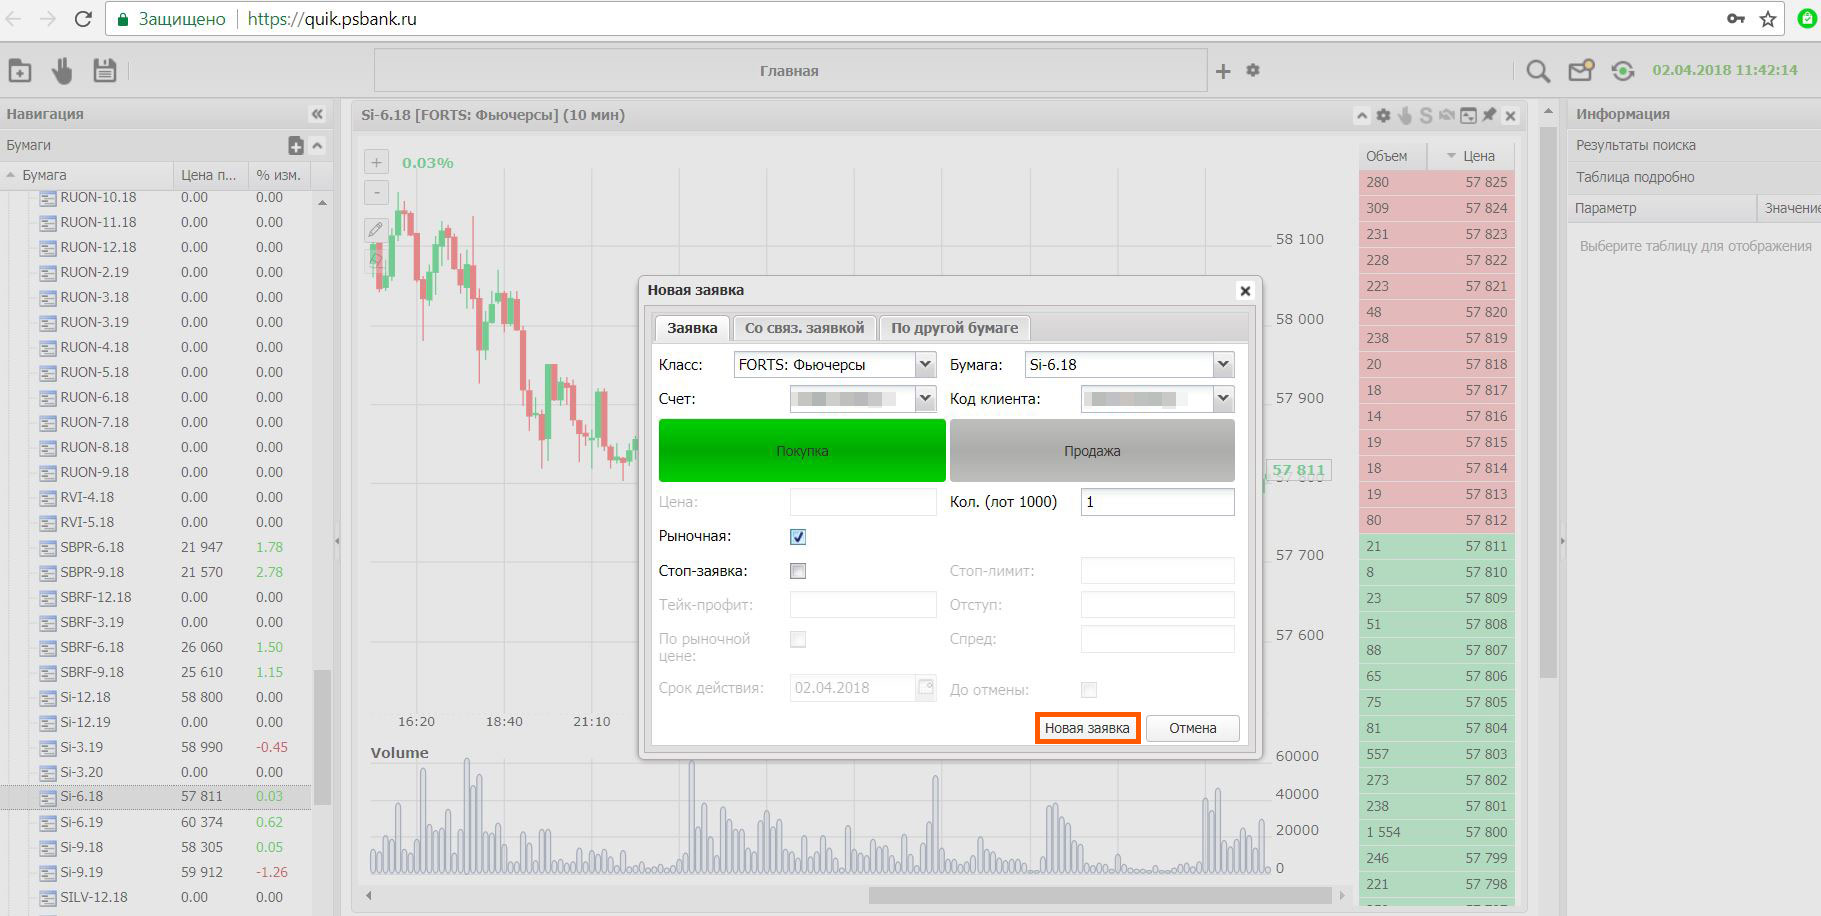Close the Si-6.18 chart panel
Screen dimensions: 1821x916
pyautogui.click(x=1511, y=116)
